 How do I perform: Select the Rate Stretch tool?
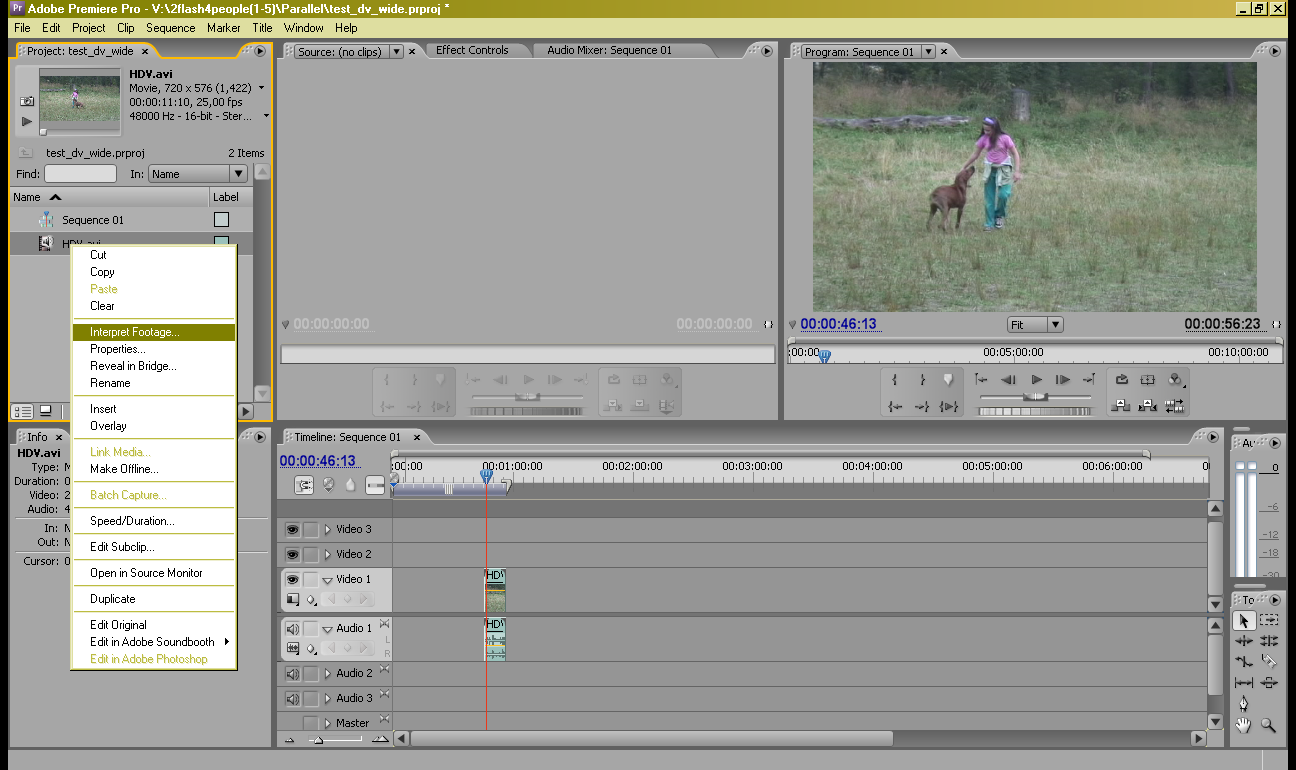click(1243, 661)
